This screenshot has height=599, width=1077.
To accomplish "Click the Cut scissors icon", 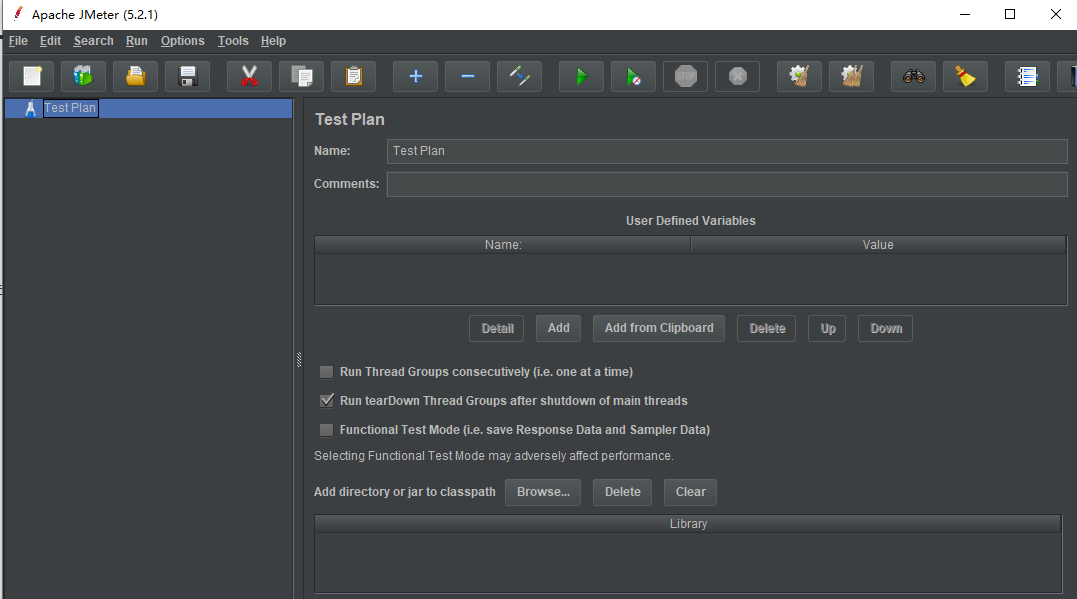I will point(249,76).
